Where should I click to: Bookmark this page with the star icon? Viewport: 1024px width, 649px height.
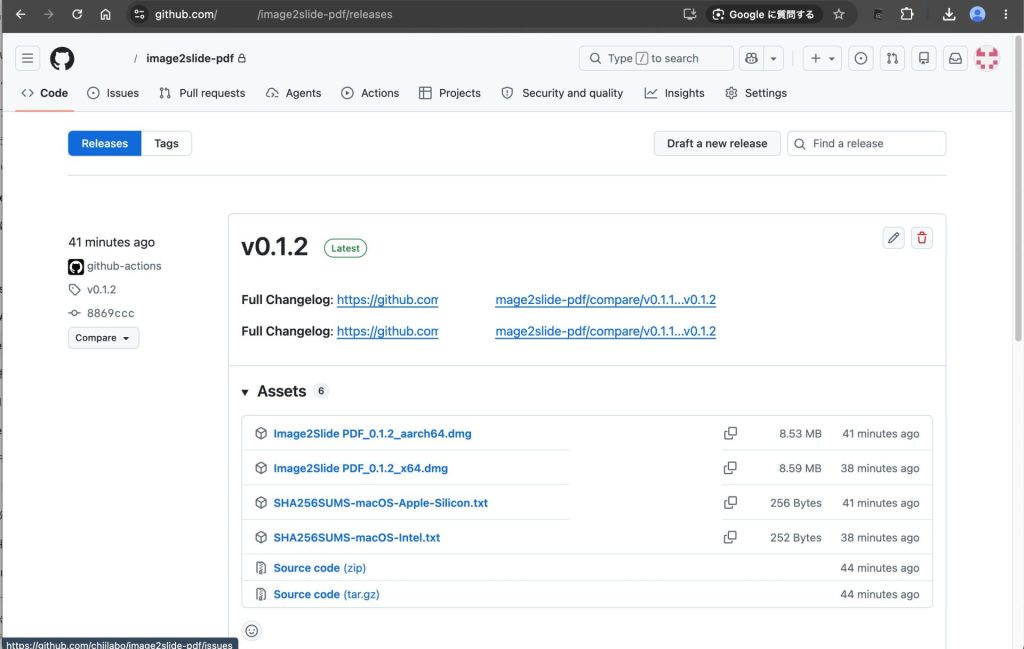pyautogui.click(x=839, y=14)
